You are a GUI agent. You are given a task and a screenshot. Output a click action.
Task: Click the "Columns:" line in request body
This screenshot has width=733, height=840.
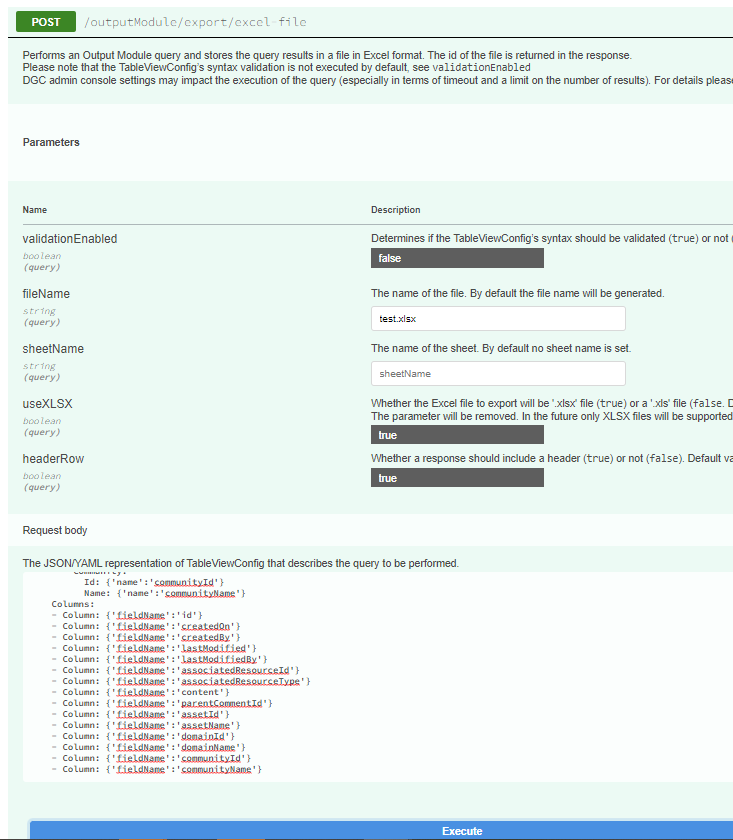[x=73, y=604]
